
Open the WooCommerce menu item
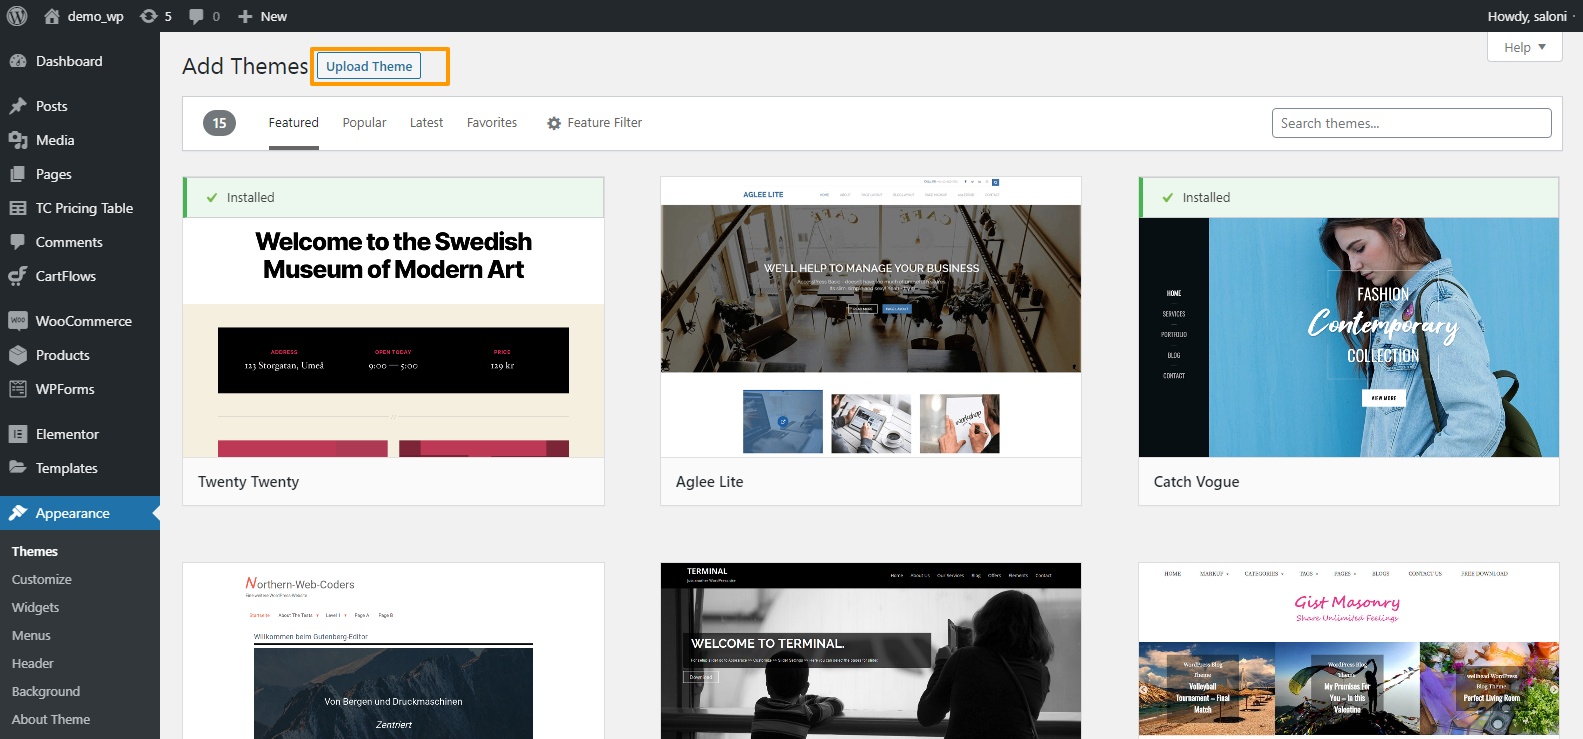80,321
